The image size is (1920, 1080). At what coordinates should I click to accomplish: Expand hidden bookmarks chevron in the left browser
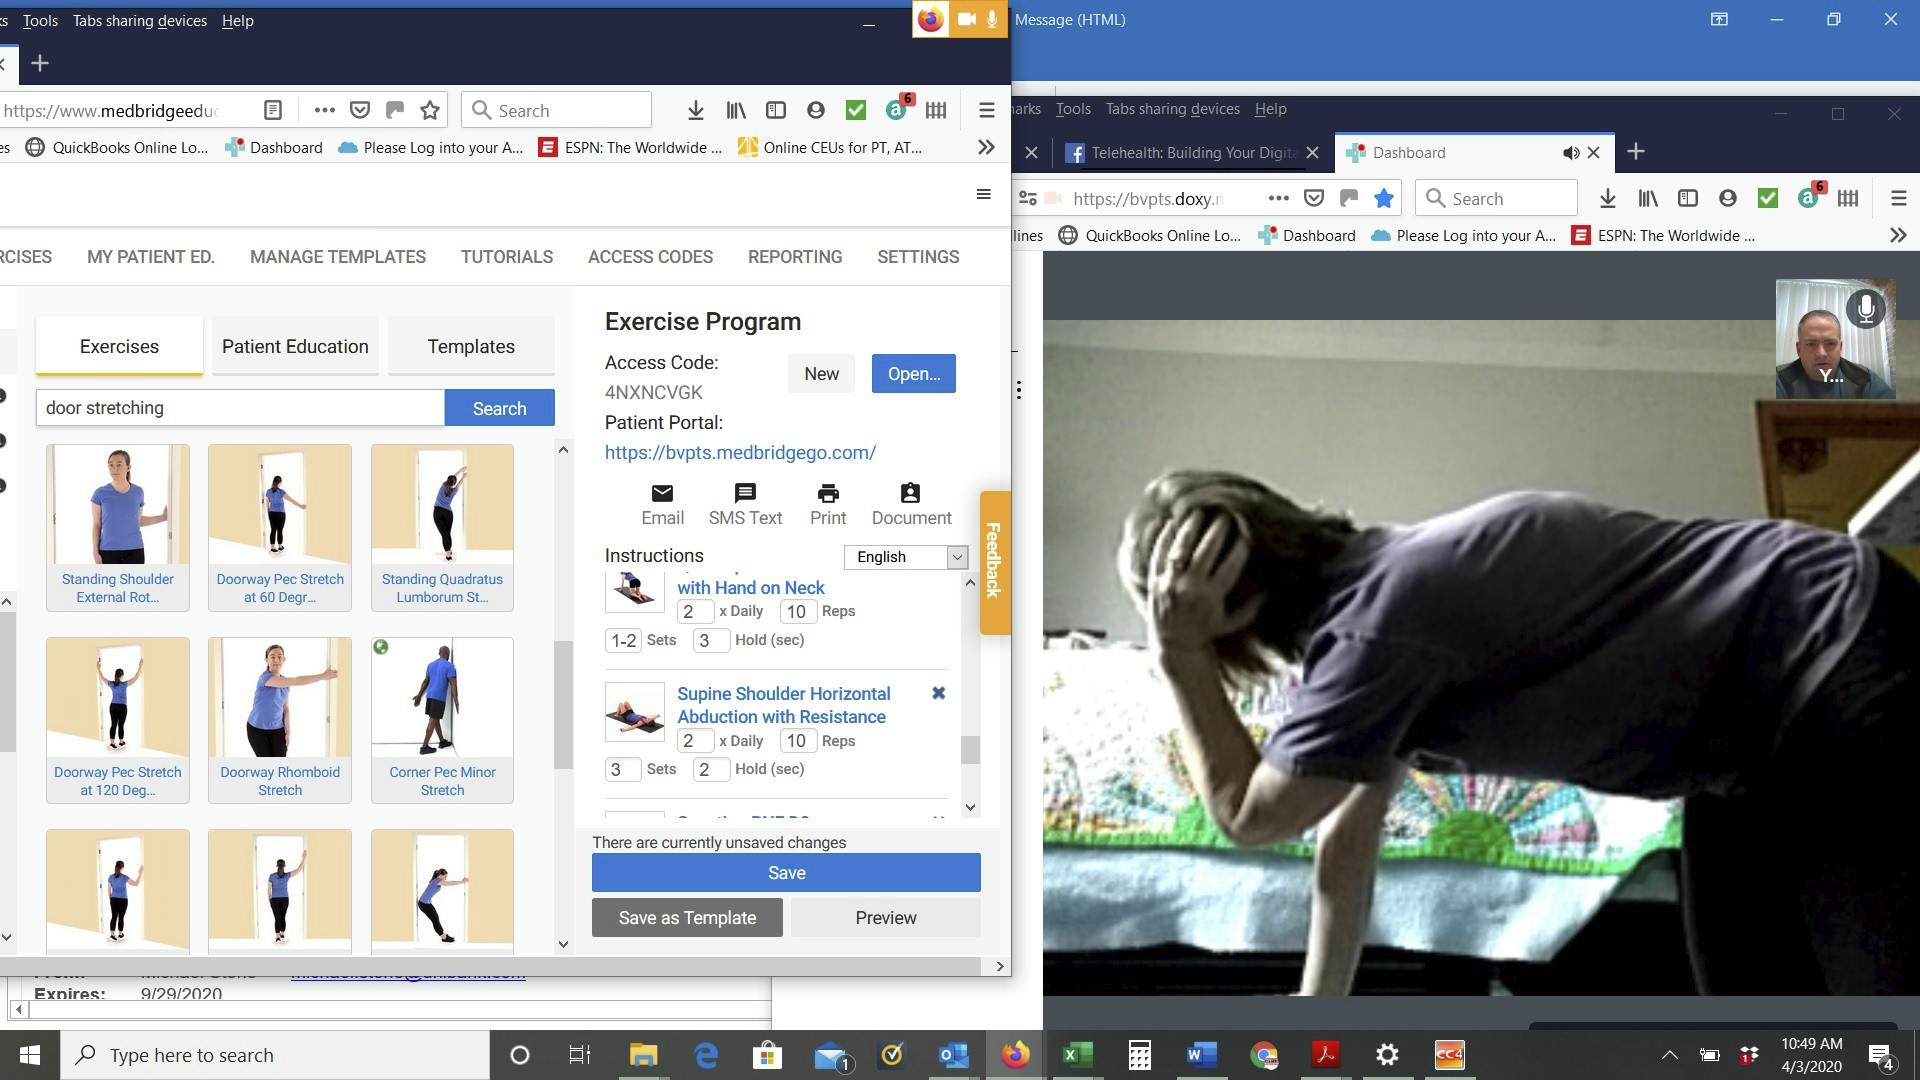click(x=986, y=148)
